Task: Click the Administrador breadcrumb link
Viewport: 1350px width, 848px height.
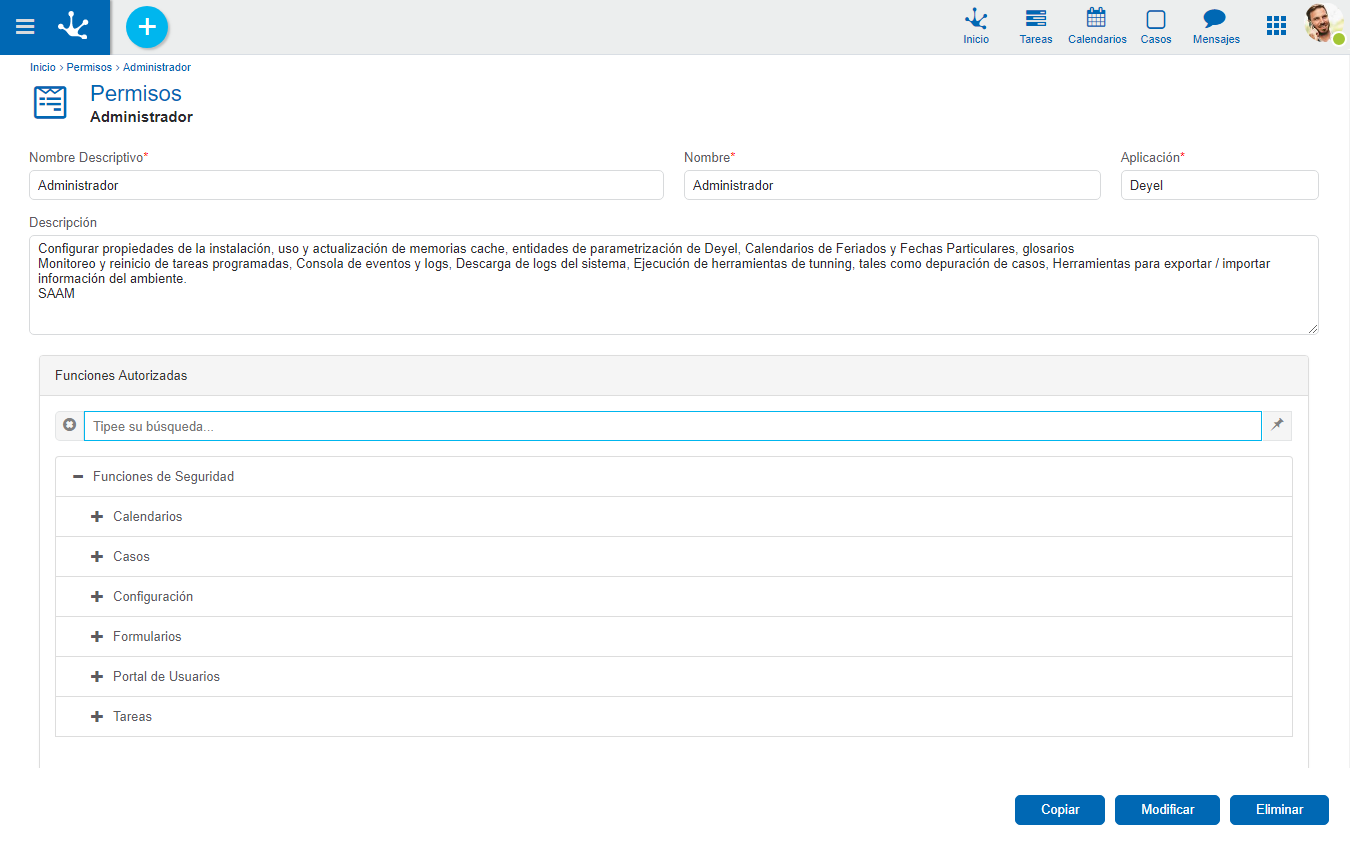Action: point(157,67)
